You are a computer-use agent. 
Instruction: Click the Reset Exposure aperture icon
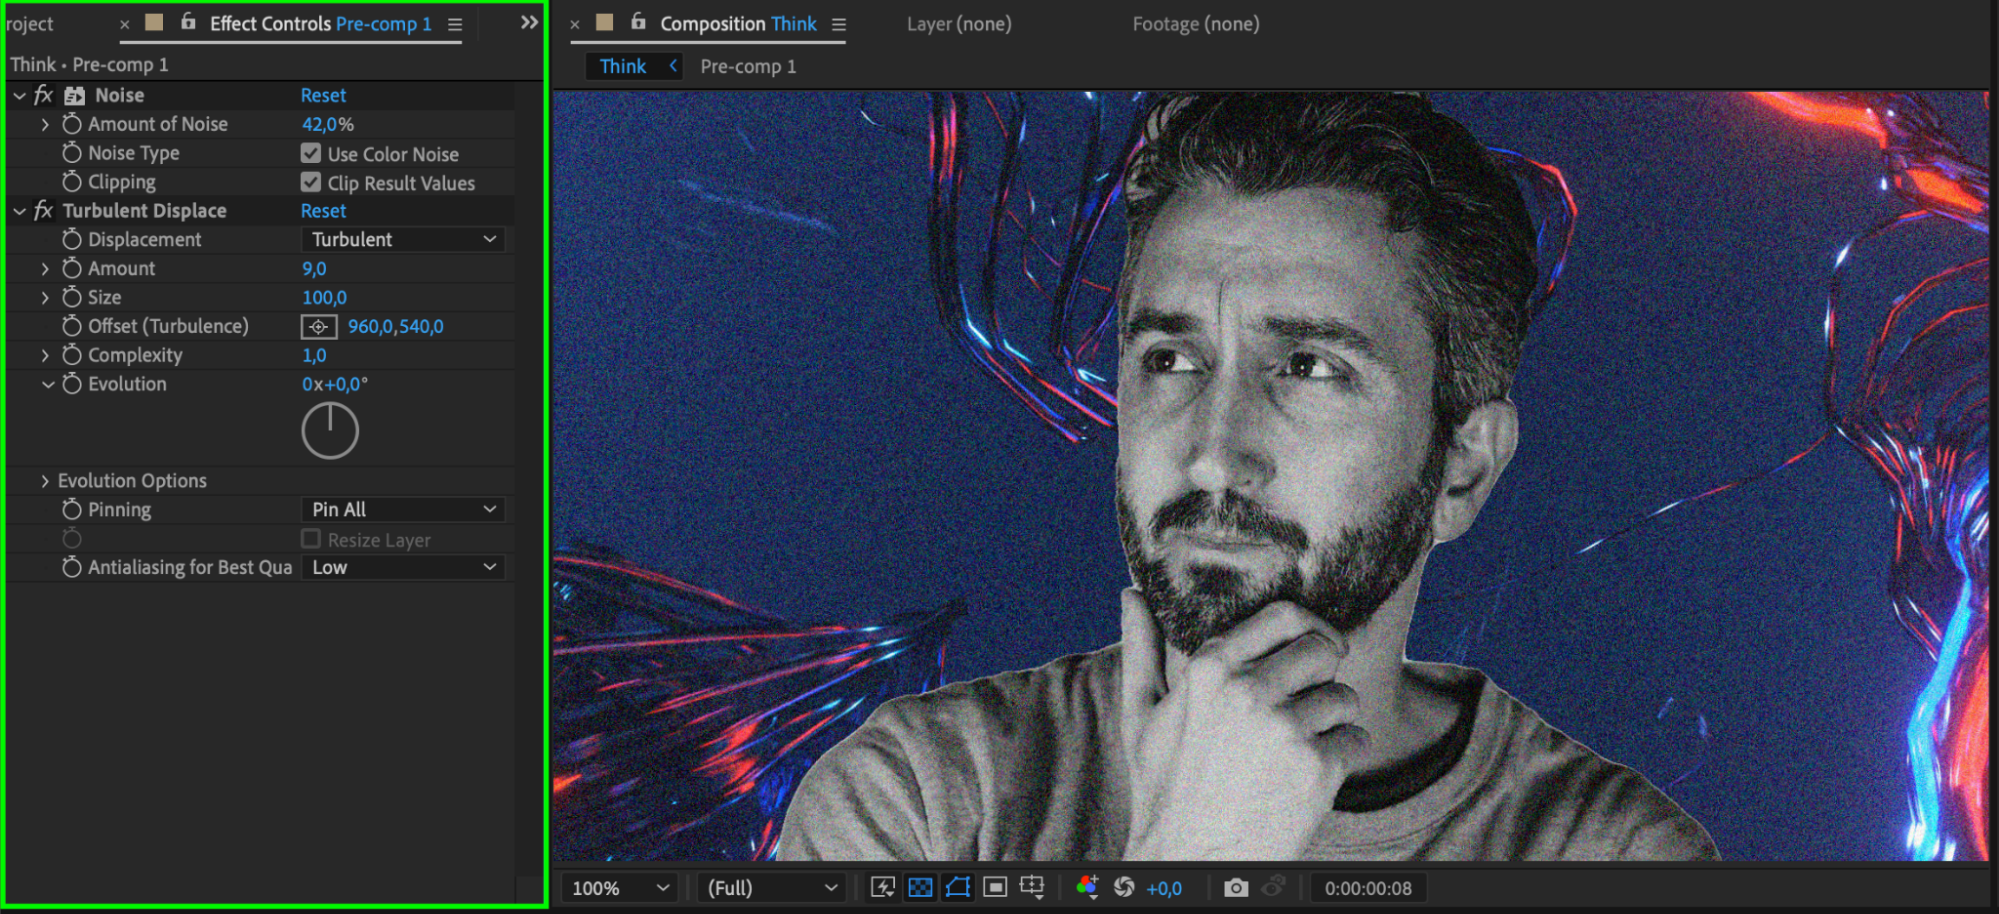tap(1124, 888)
